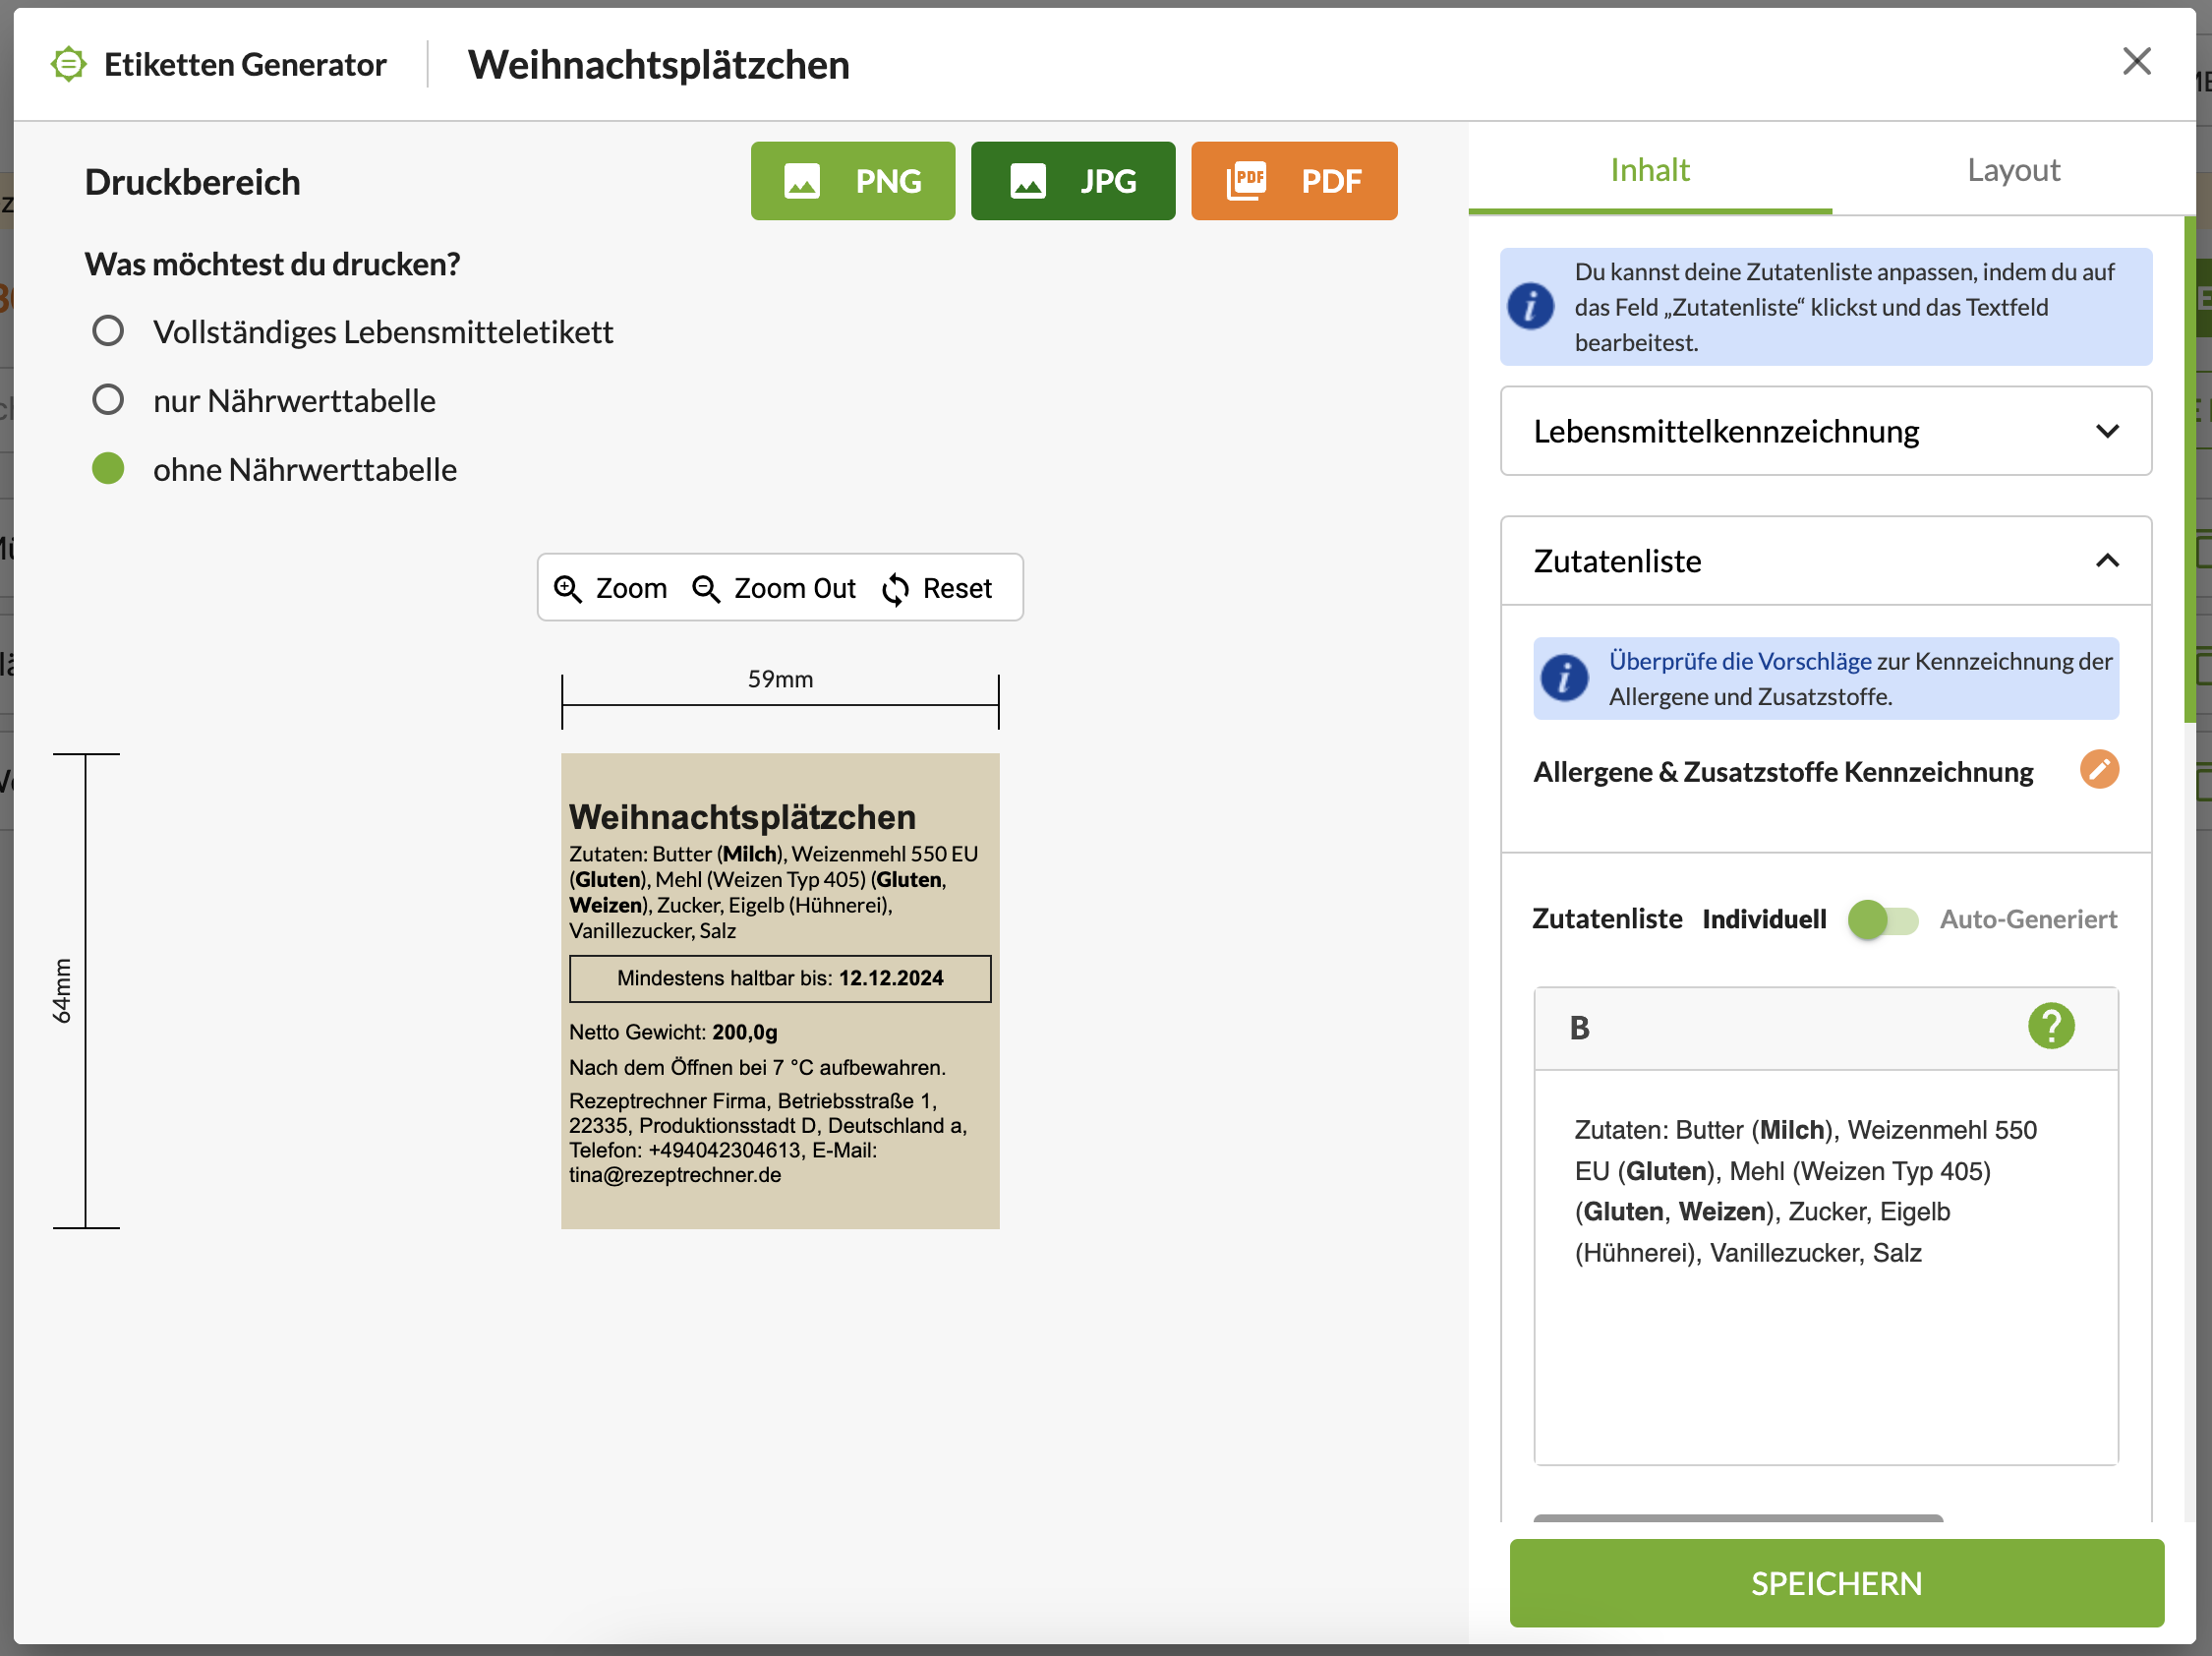This screenshot has width=2212, height=1656.
Task: Switch to the Layout tab
Action: point(2013,170)
